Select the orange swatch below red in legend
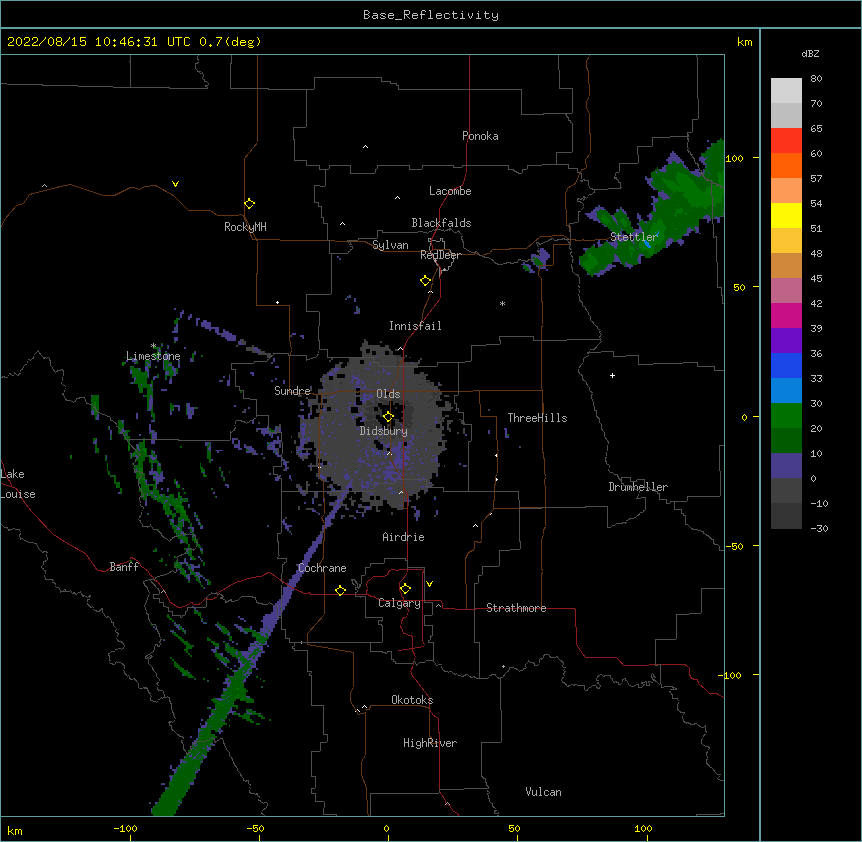 [786, 165]
